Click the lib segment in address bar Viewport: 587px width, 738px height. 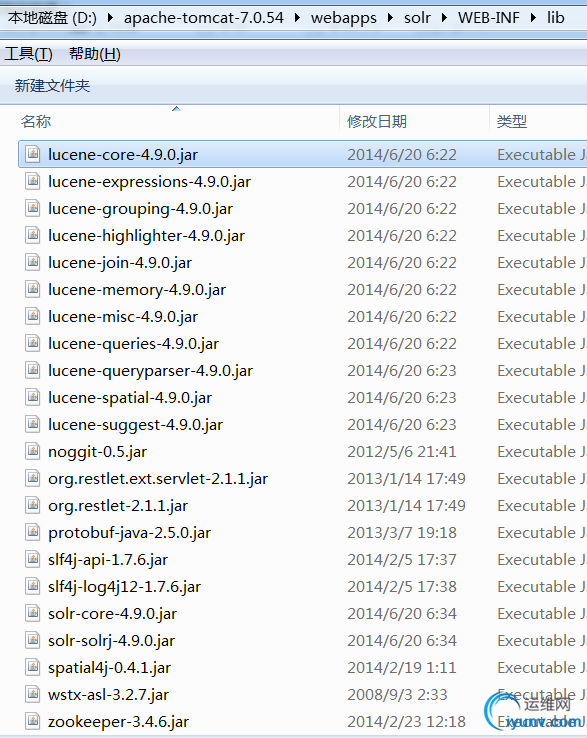[x=555, y=18]
